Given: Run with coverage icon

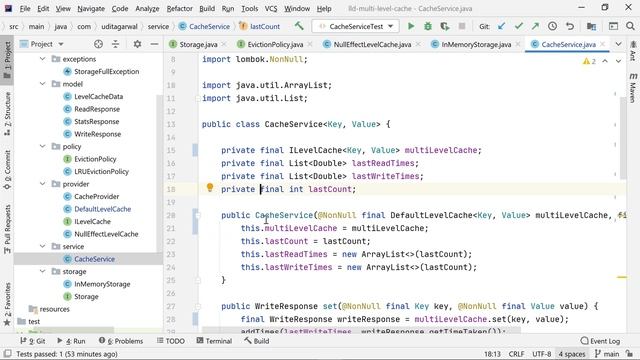Looking at the screenshot, I should point(445,26).
